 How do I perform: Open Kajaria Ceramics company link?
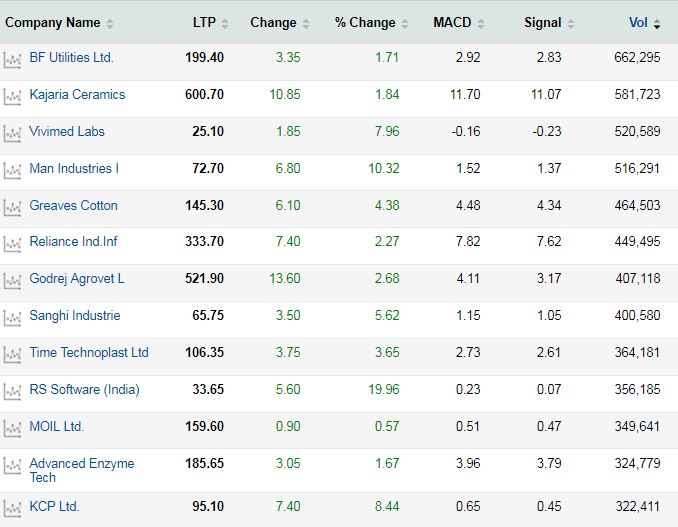(x=77, y=95)
